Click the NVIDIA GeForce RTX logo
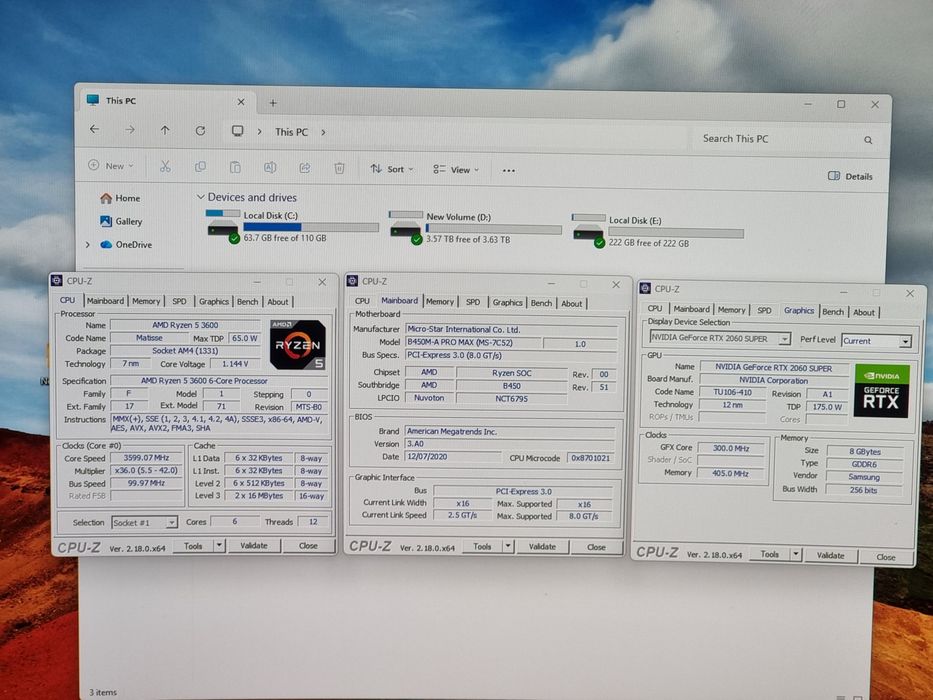 [x=882, y=391]
